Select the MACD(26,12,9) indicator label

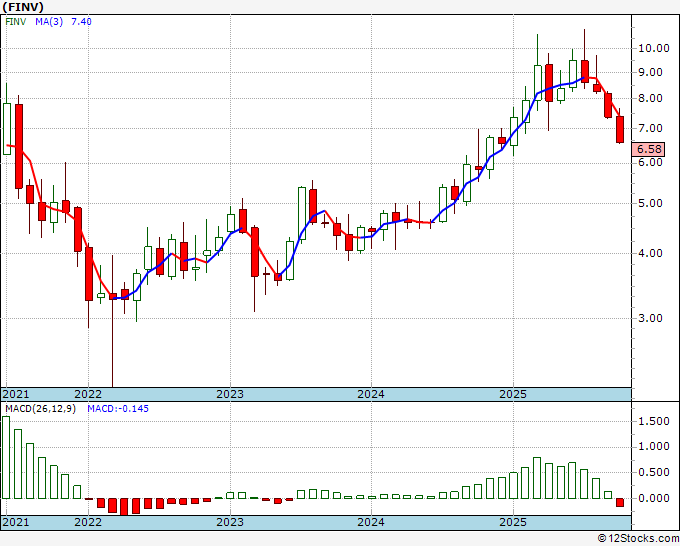[40, 409]
